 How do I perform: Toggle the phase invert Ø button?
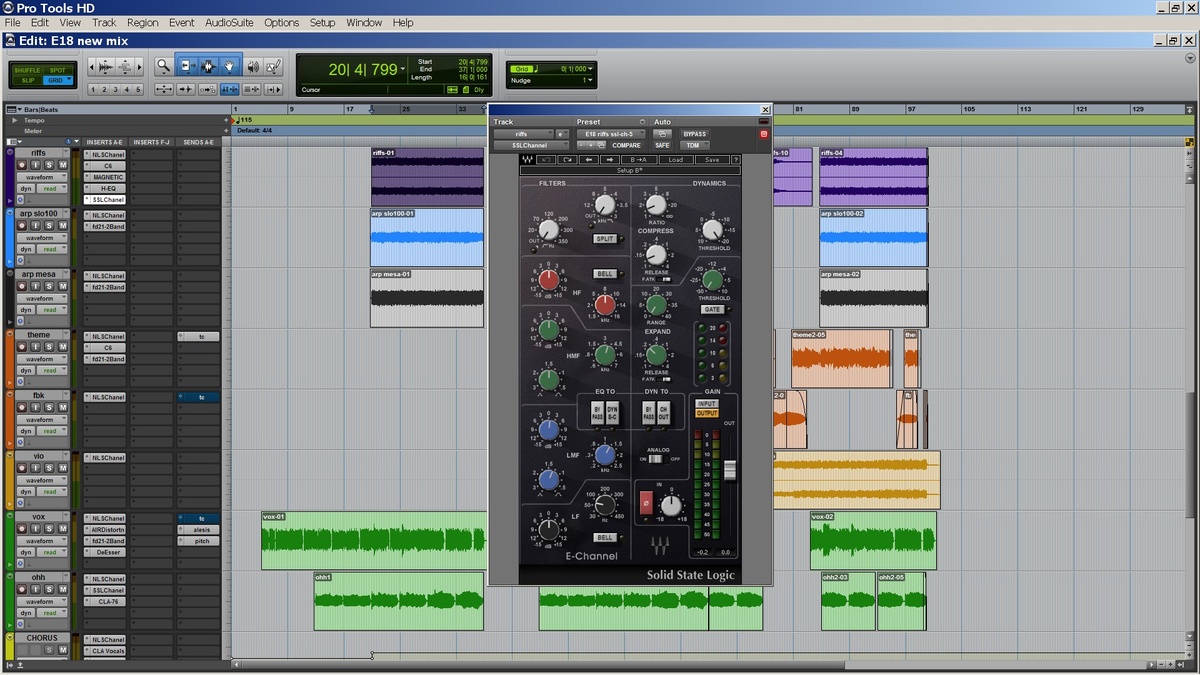tap(646, 503)
